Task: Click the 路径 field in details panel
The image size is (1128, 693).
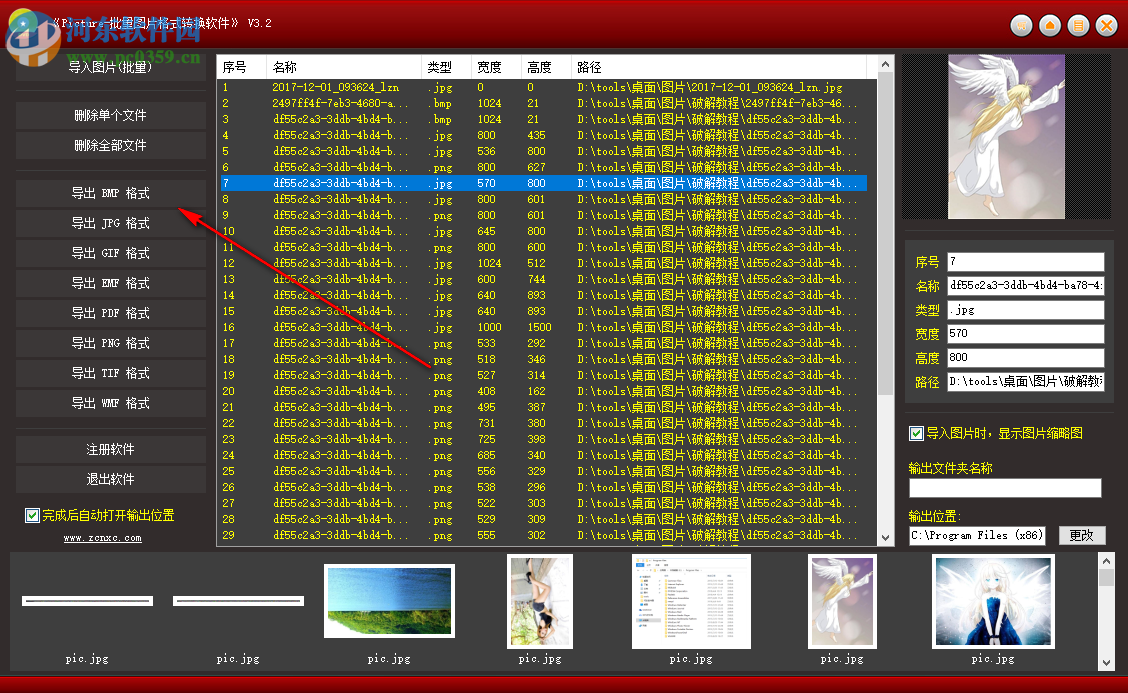Action: (x=1026, y=381)
